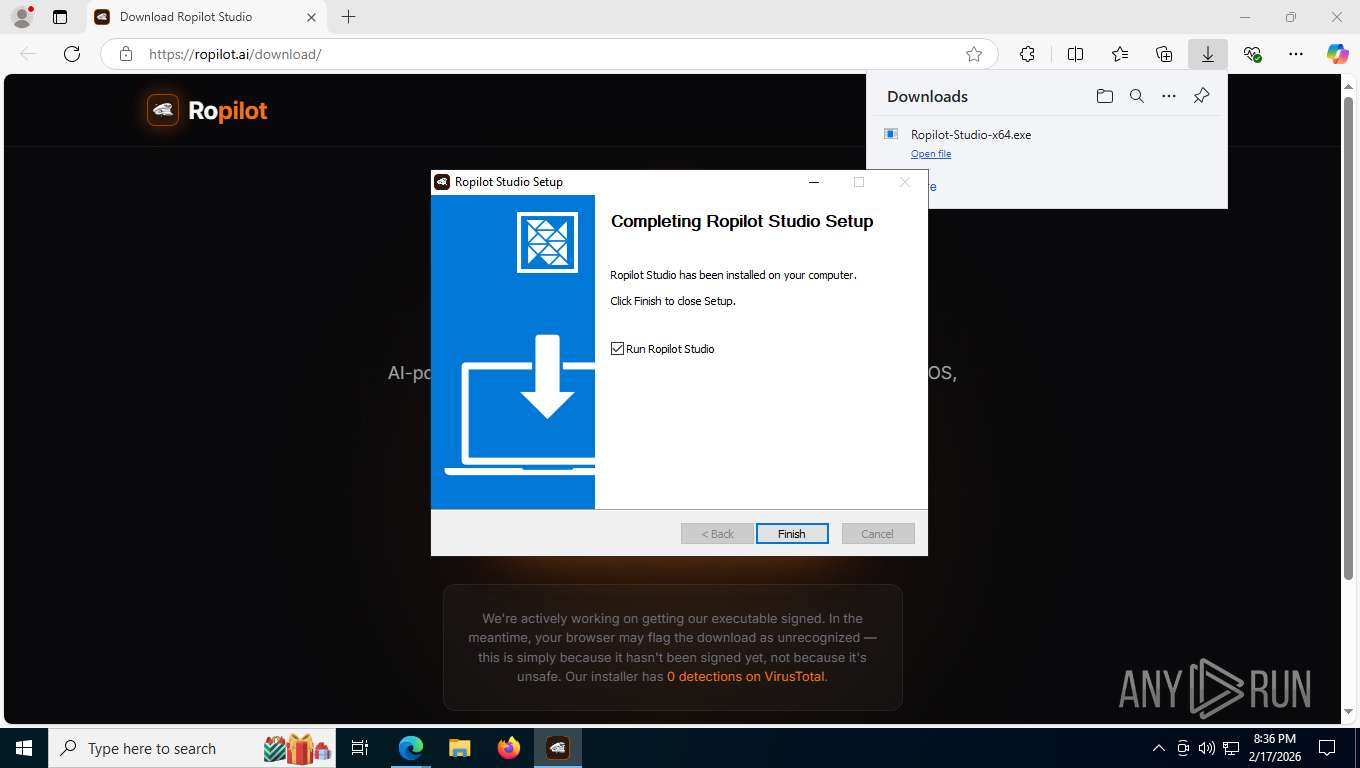The height and width of the screenshot is (768, 1360).
Task: Click the browser back arrow
Action: tap(28, 54)
